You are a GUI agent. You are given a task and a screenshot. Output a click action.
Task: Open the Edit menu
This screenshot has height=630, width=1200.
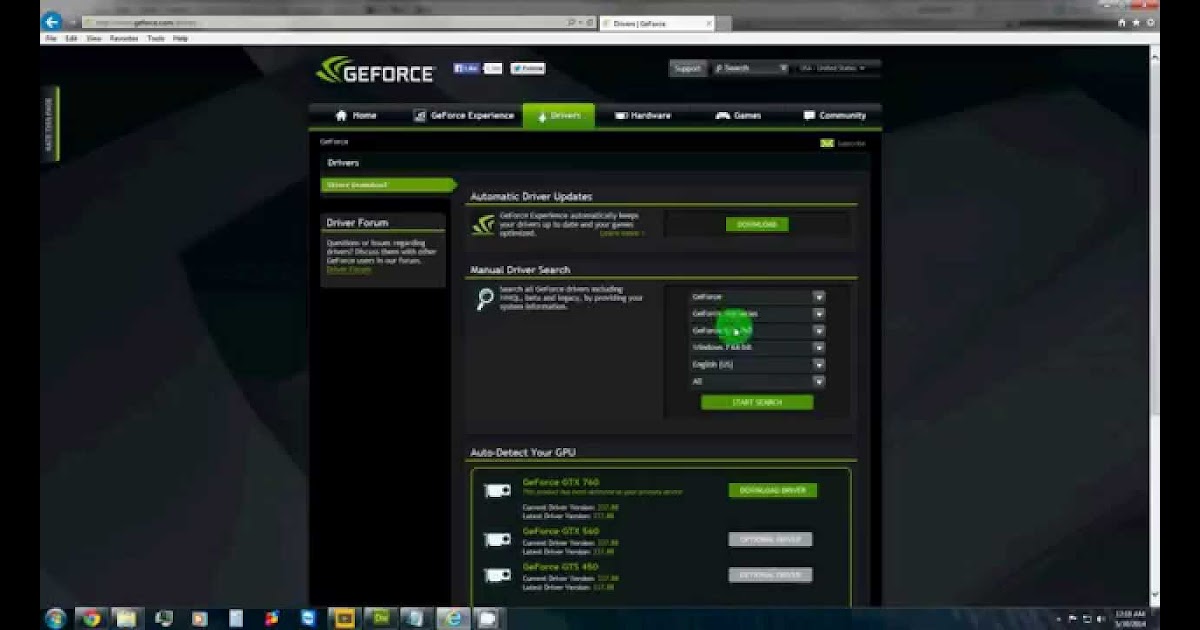point(71,38)
